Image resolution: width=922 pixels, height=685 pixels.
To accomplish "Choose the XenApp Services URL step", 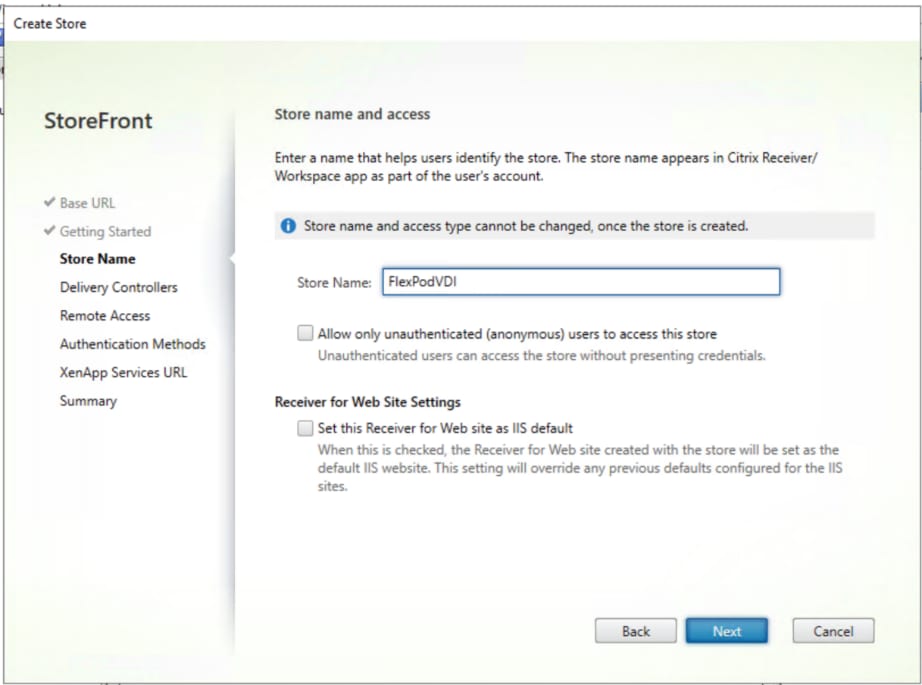I will pos(123,372).
